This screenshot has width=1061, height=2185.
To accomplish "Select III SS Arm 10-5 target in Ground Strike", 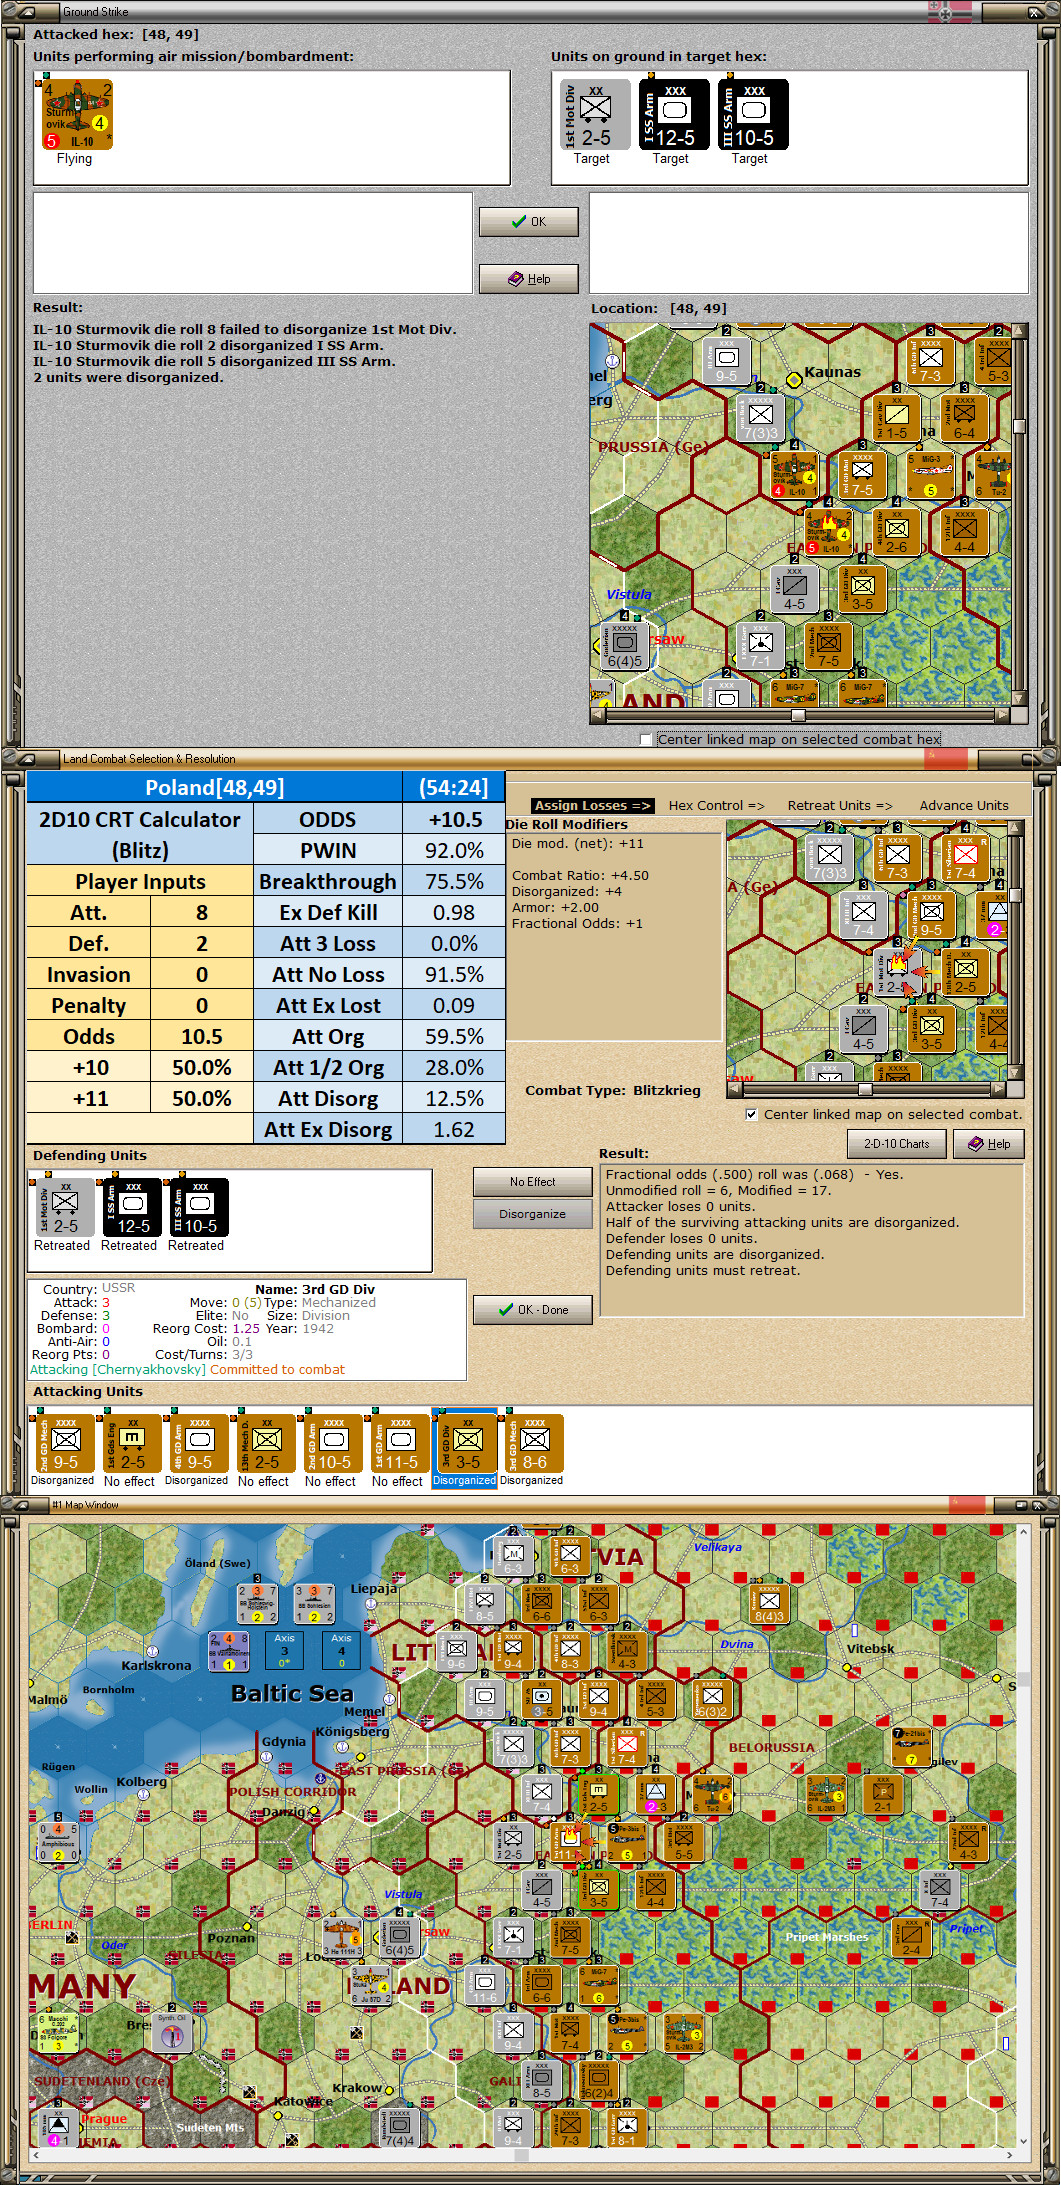I will coord(752,115).
